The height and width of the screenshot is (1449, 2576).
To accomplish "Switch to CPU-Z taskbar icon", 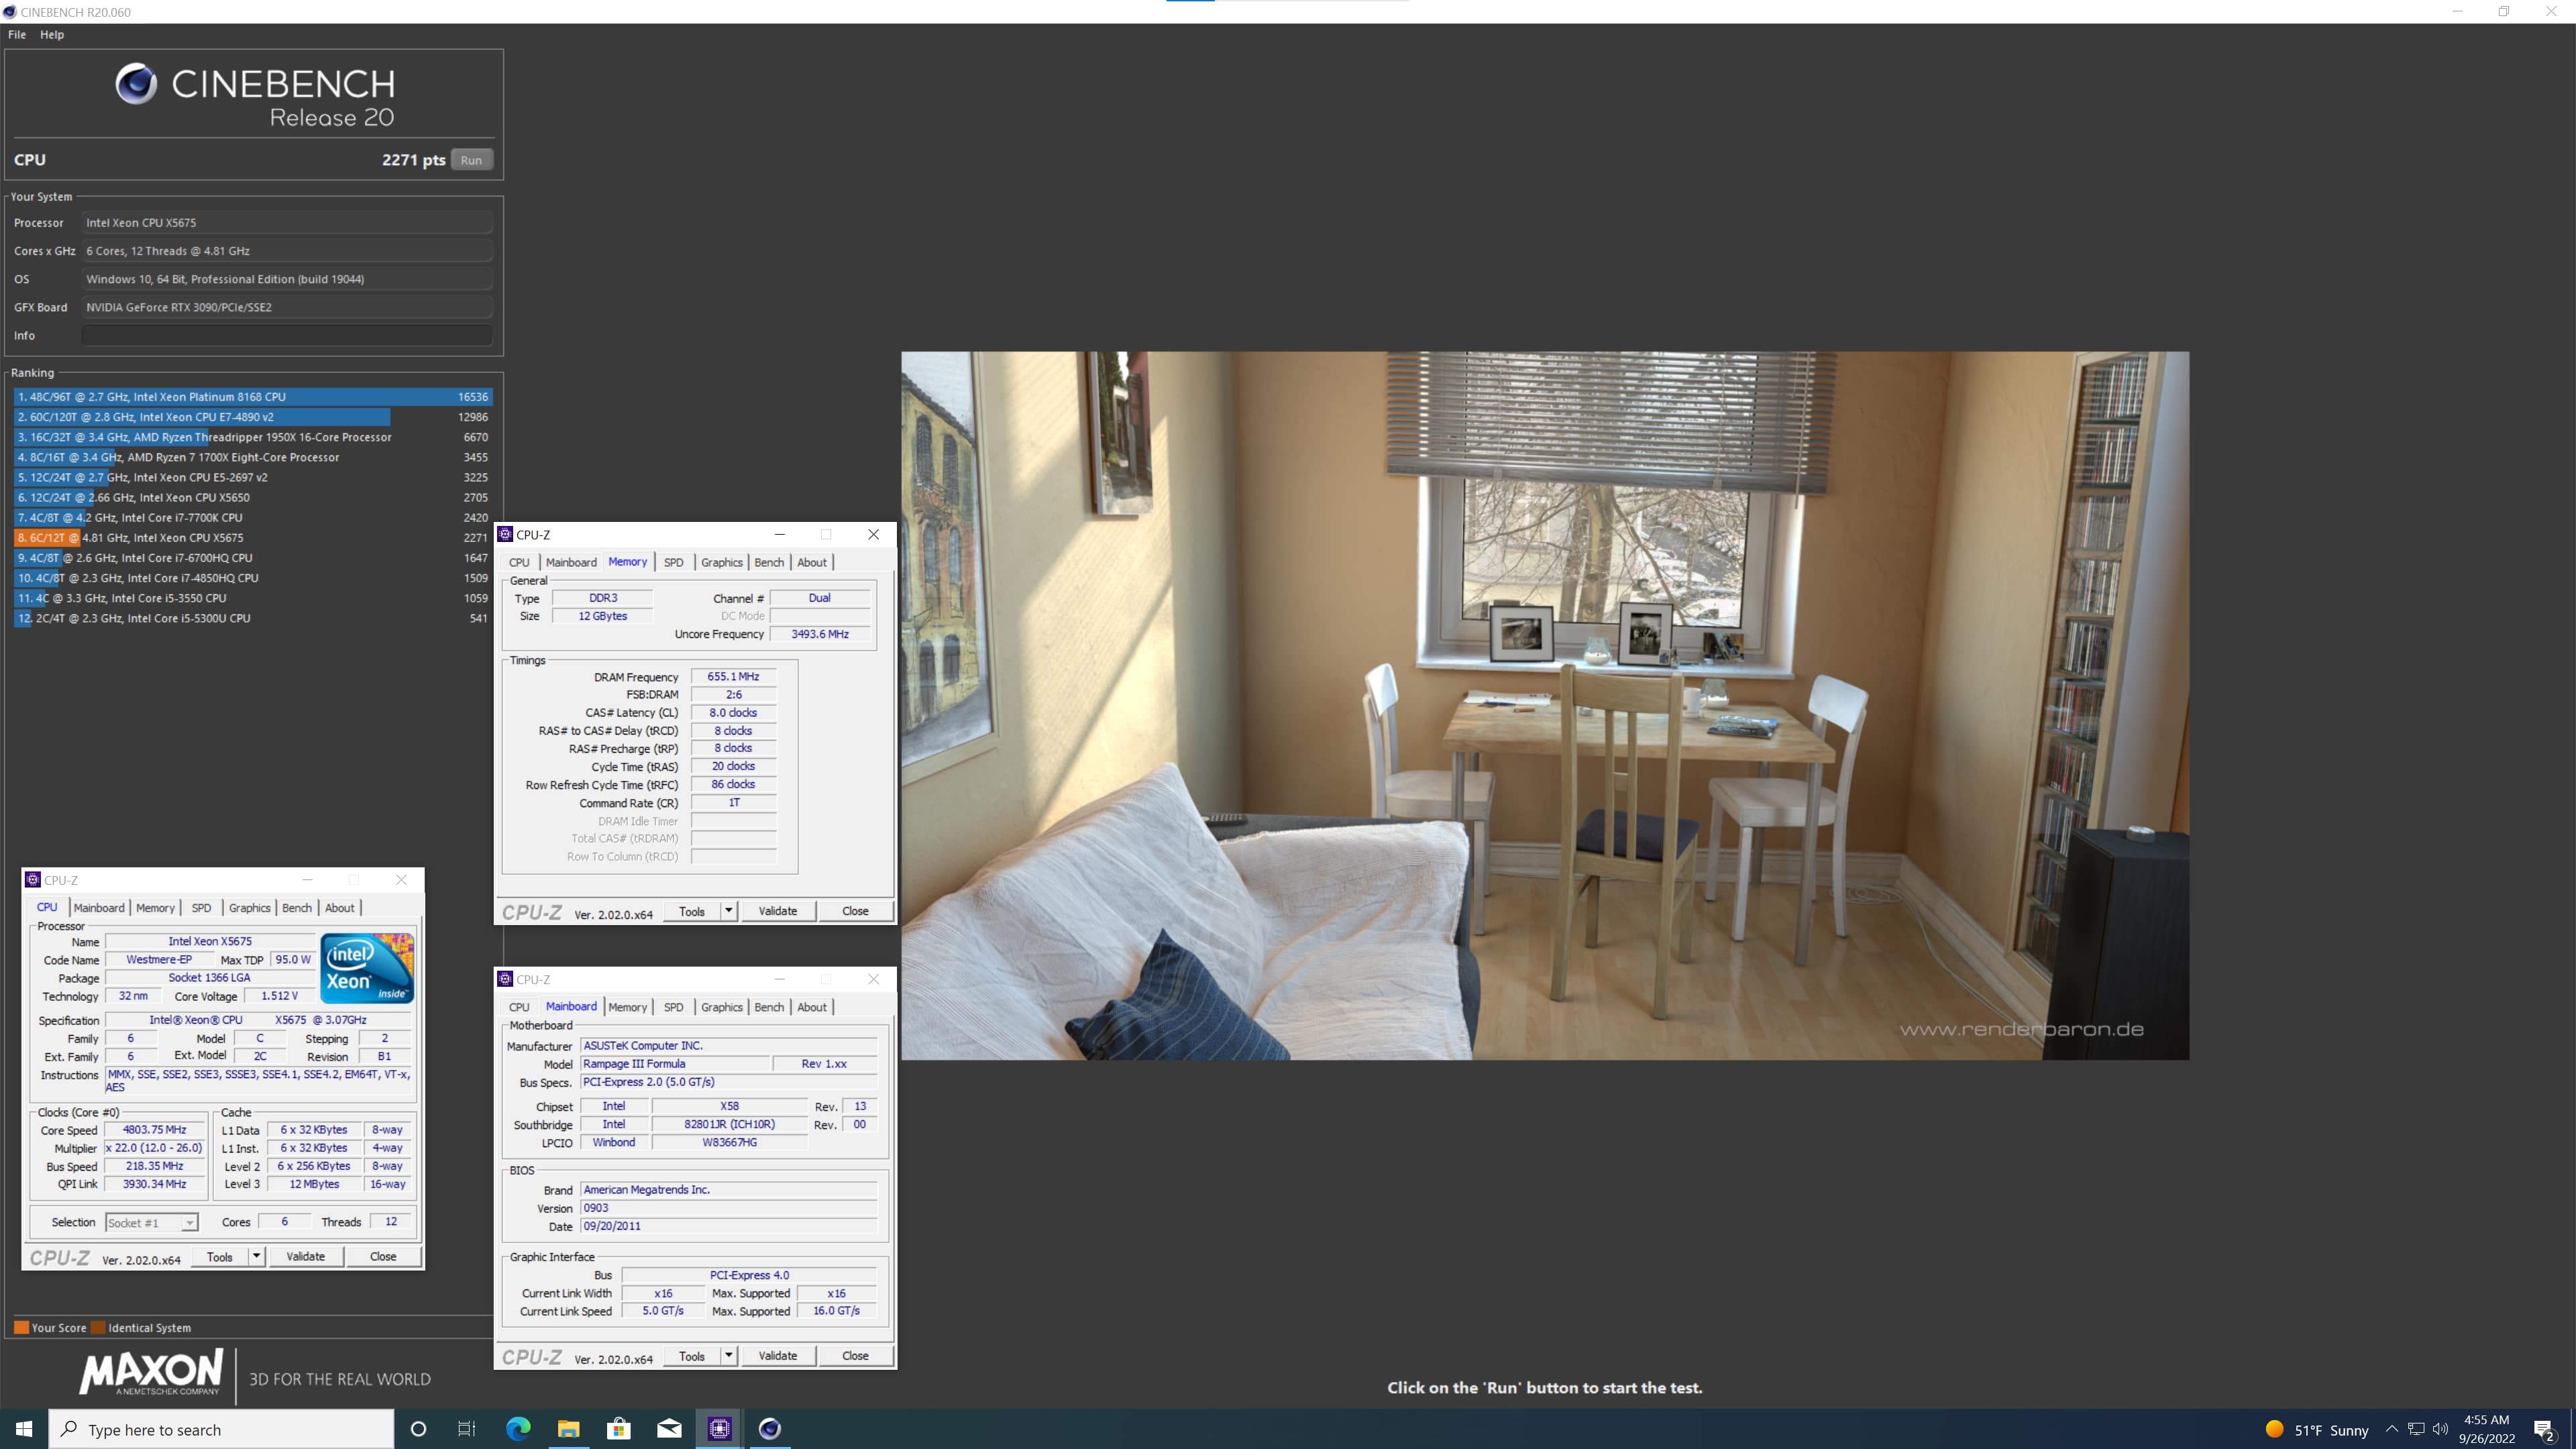I will tap(720, 1429).
